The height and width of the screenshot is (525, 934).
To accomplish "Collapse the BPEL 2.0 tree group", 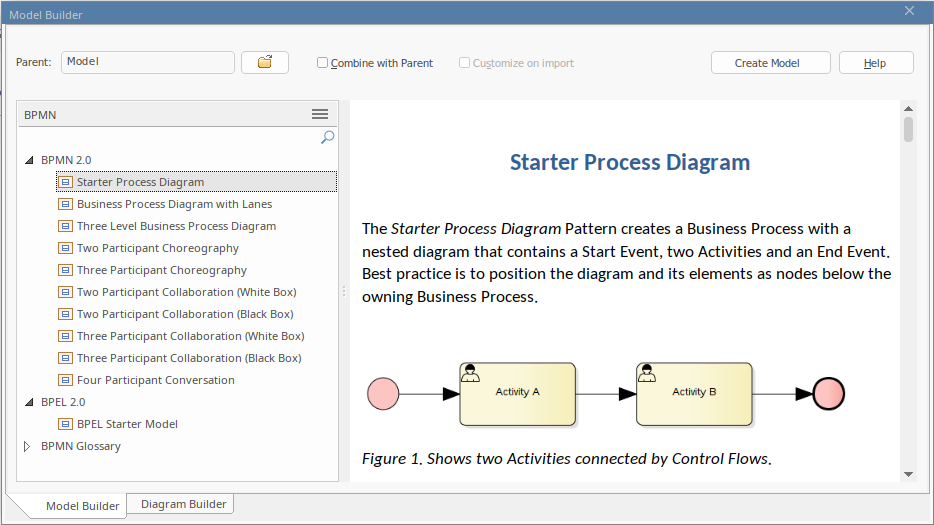I will click(28, 402).
